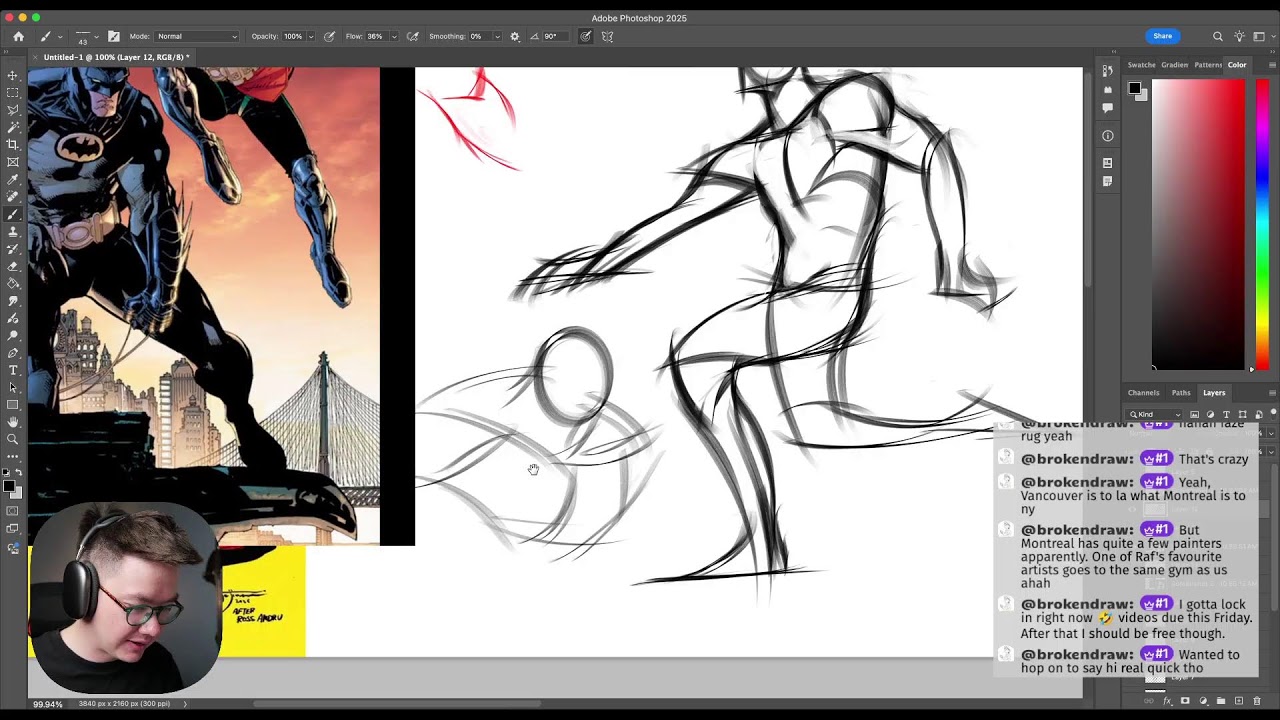Select the Zoom tool
The width and height of the screenshot is (1280, 720).
13,439
